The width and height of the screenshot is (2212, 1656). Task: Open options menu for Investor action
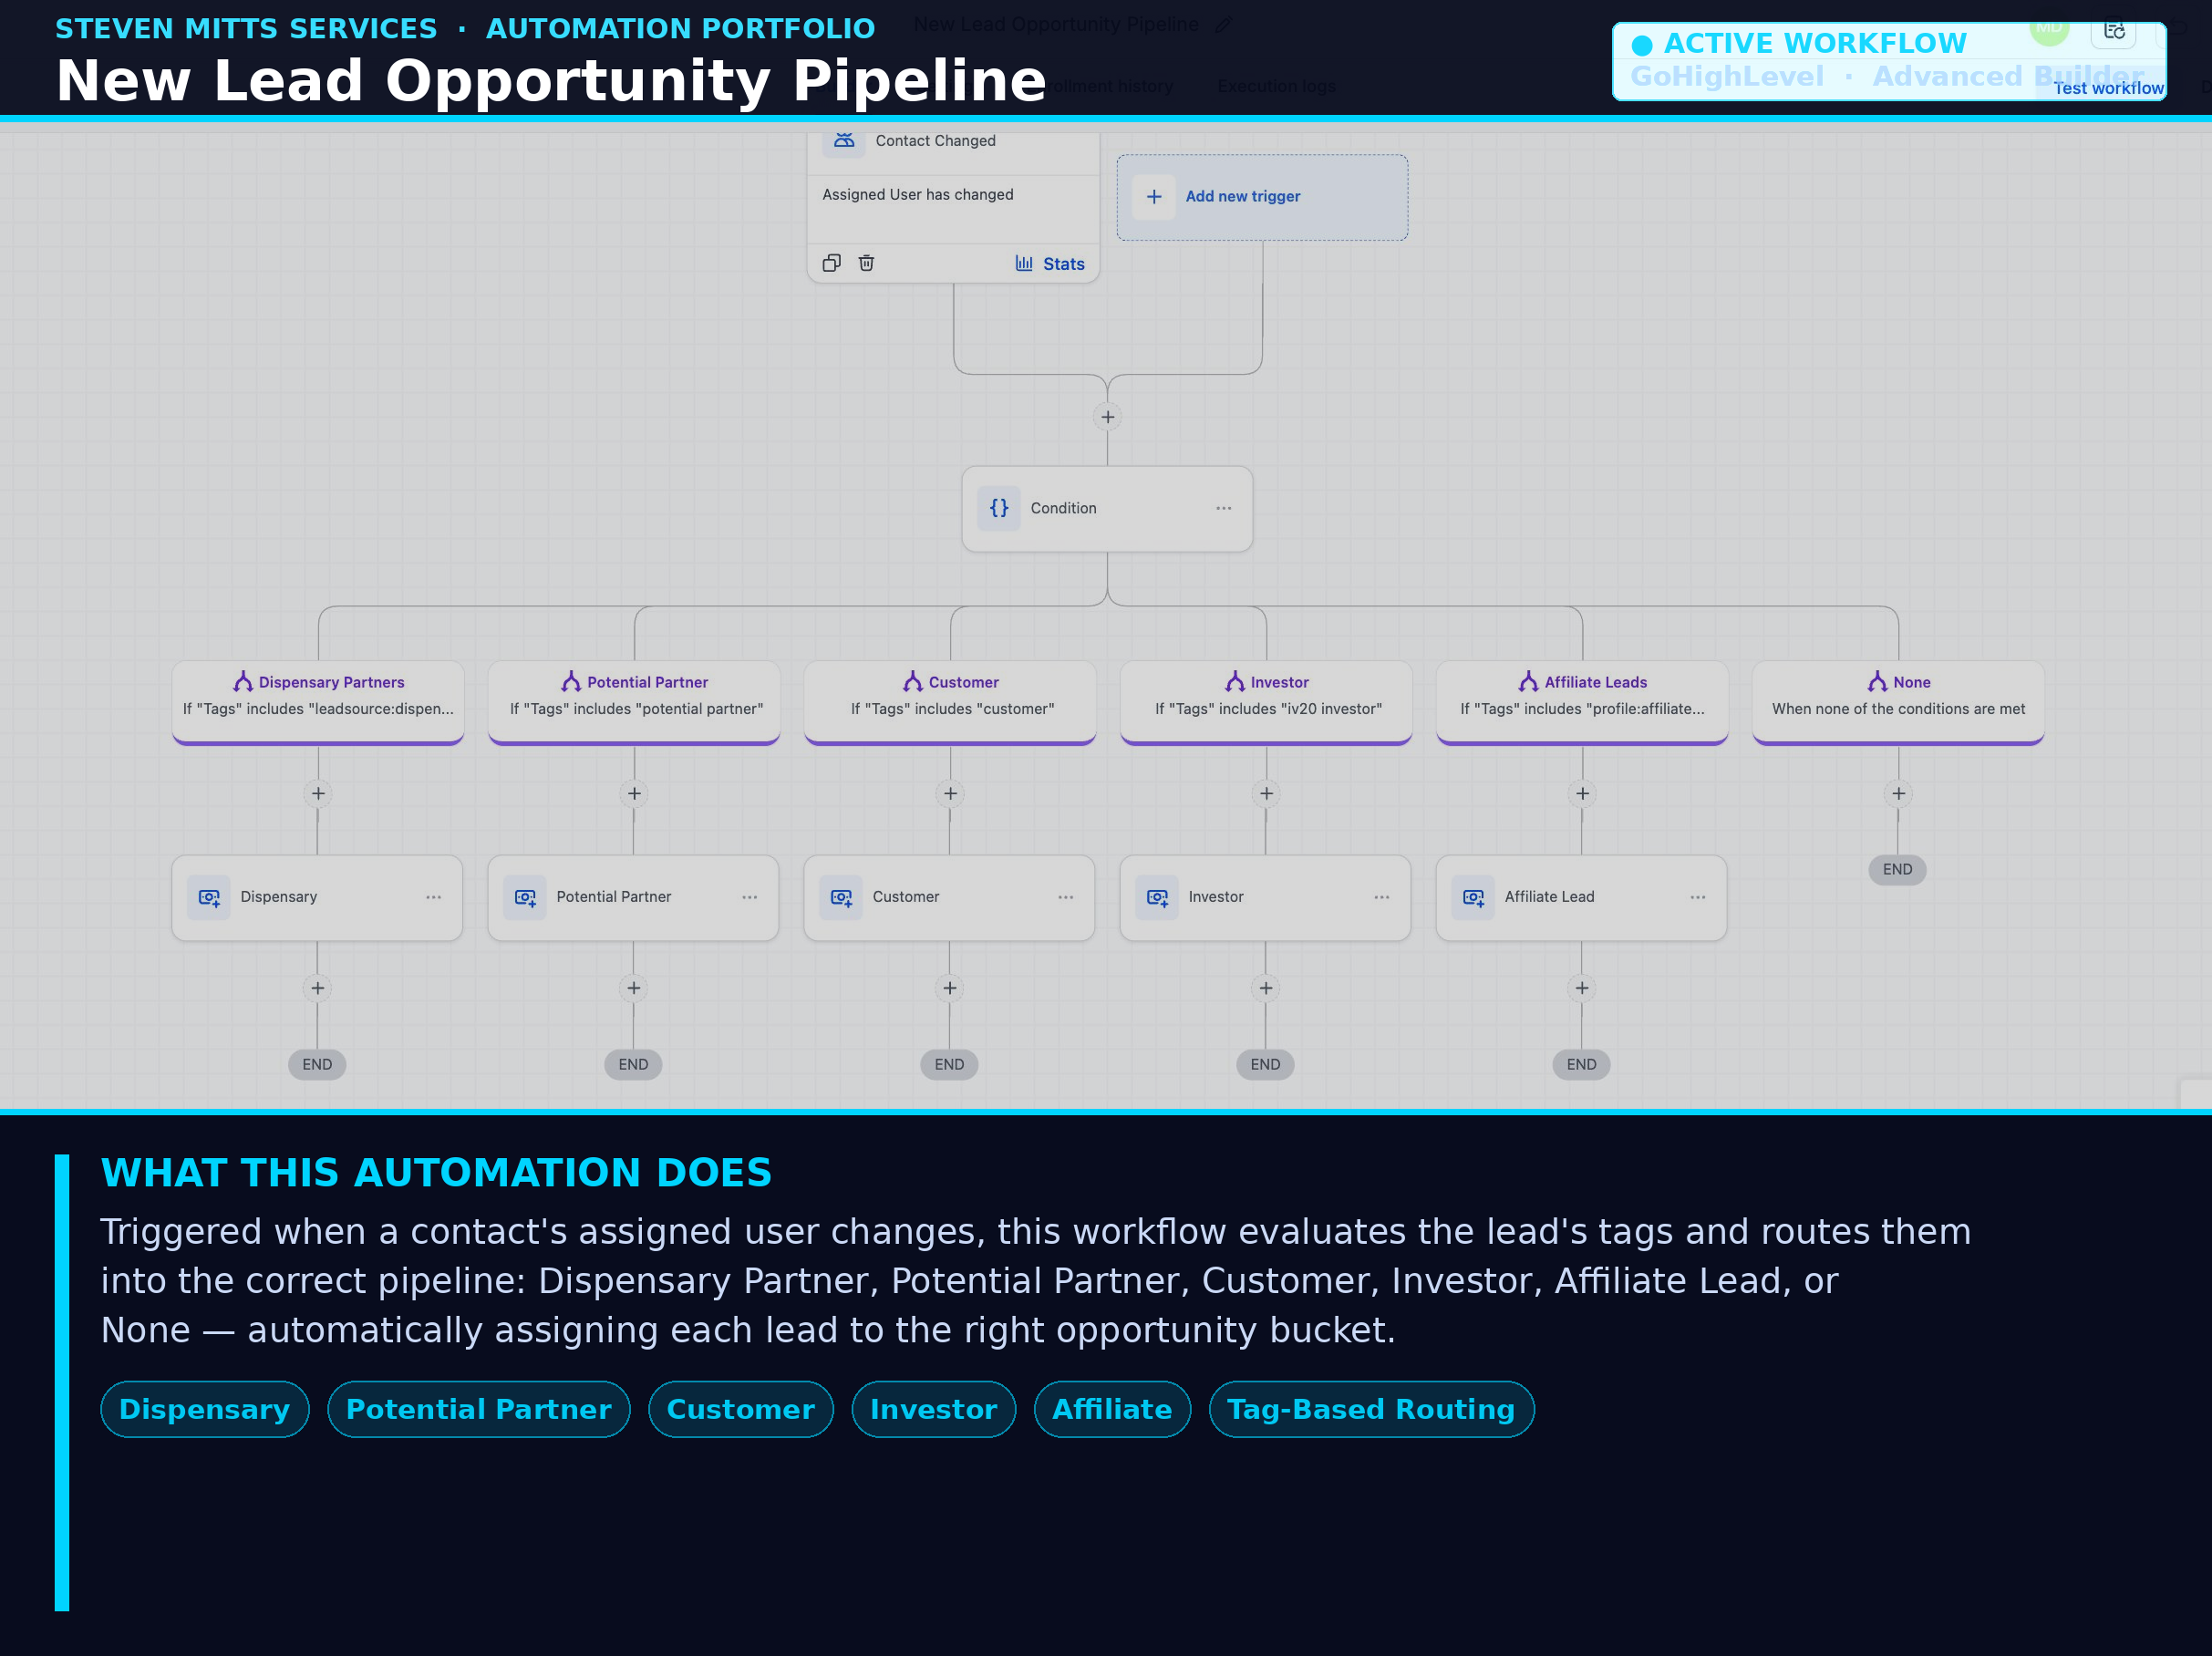tap(1381, 897)
